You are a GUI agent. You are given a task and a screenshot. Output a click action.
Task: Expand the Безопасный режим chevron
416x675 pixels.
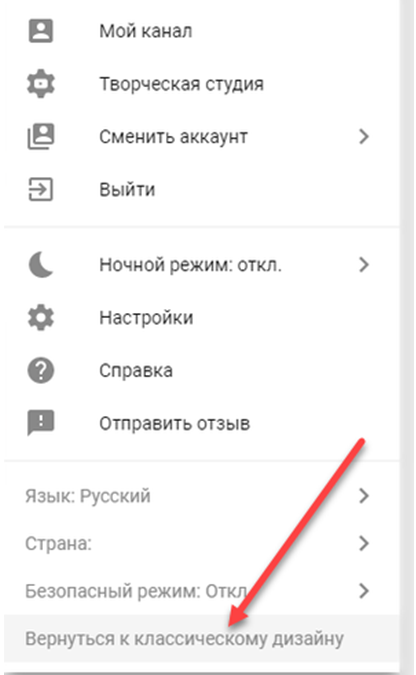(364, 591)
